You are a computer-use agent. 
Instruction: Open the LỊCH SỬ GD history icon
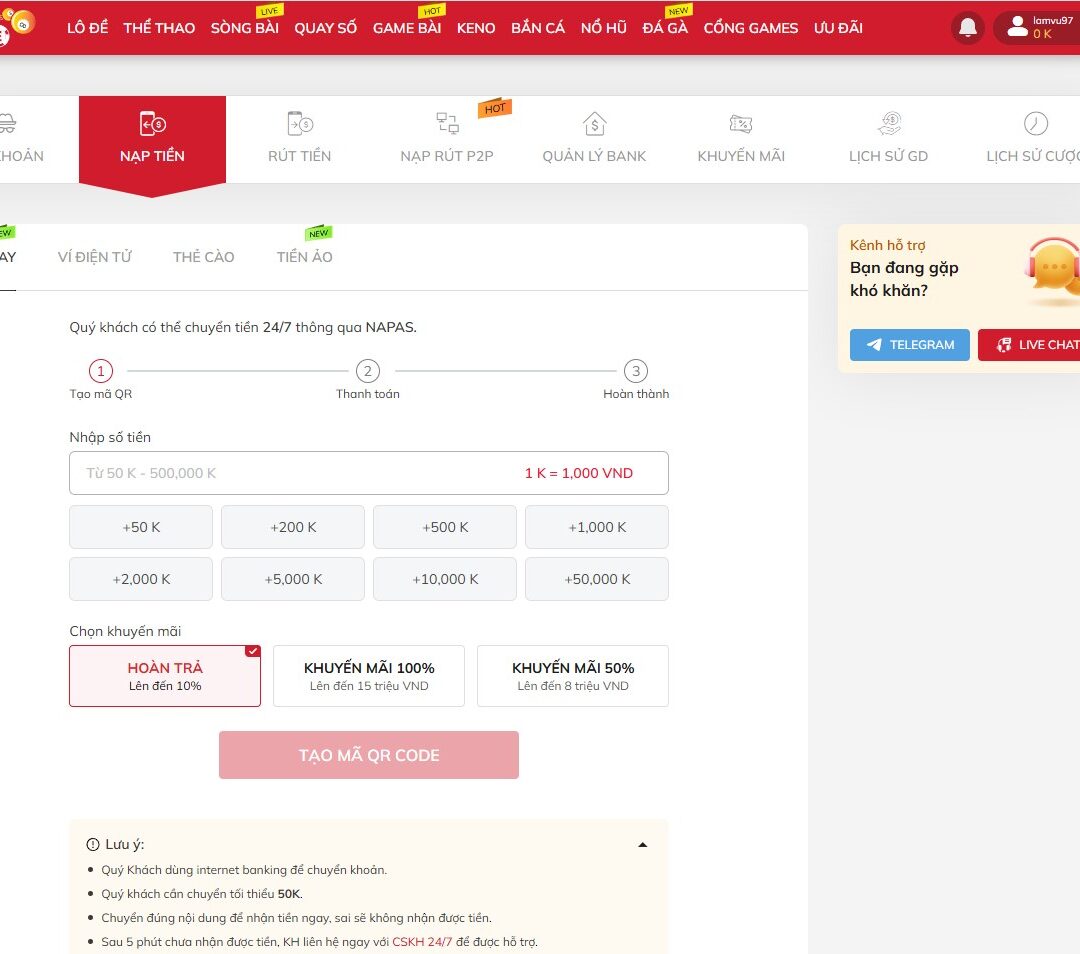tap(888, 124)
